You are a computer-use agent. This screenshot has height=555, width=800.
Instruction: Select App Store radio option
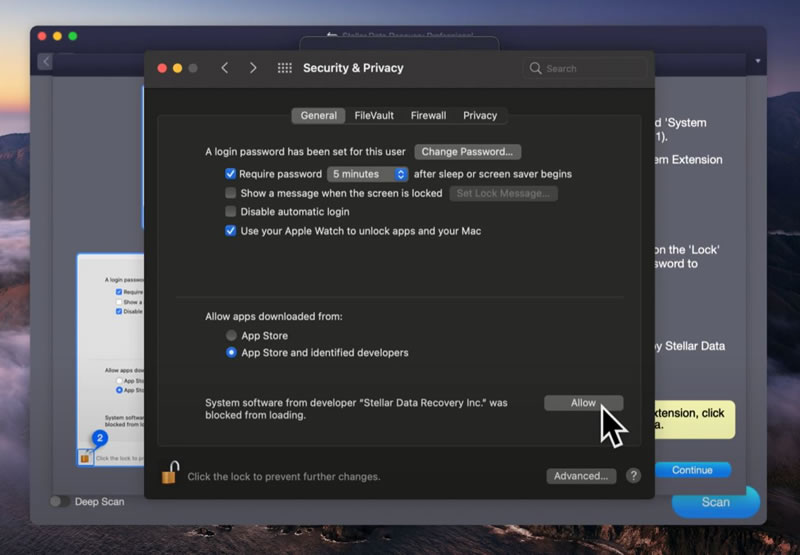click(x=231, y=335)
